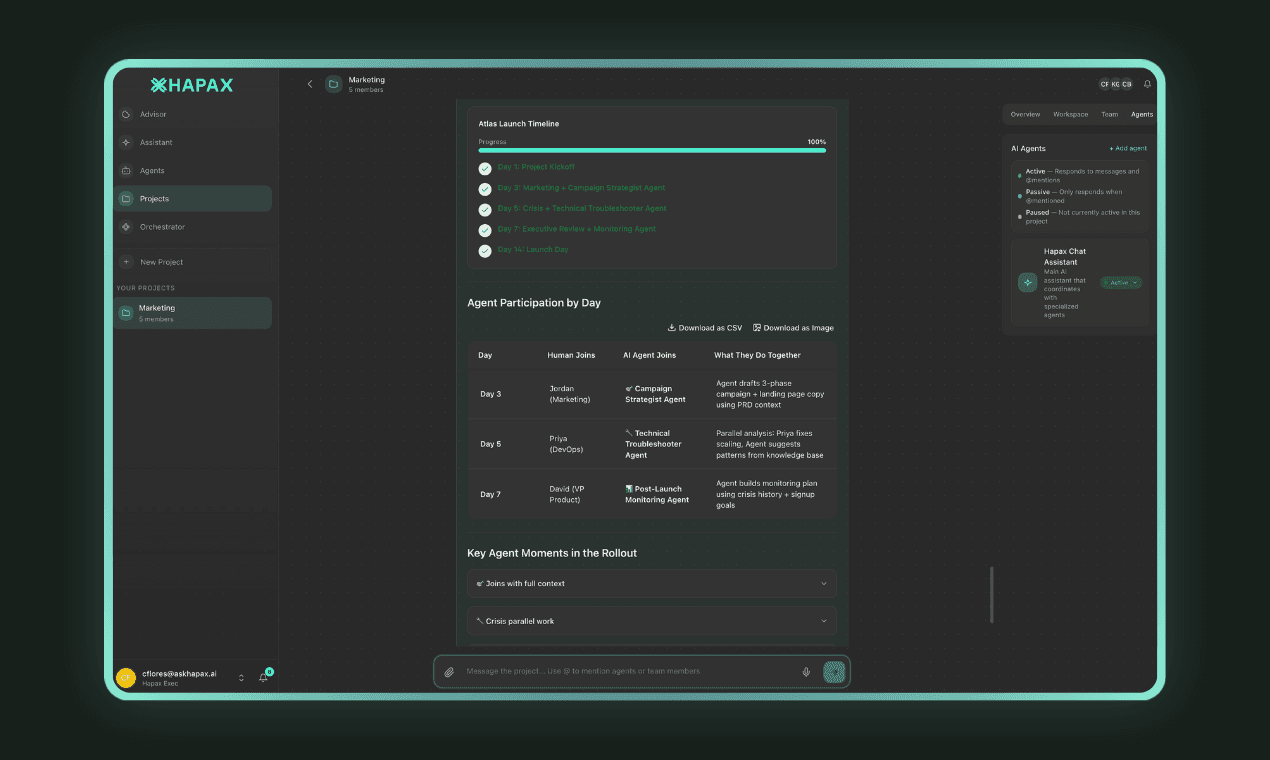Click the back arrow beside Marketing
This screenshot has width=1270, height=760.
click(x=310, y=84)
